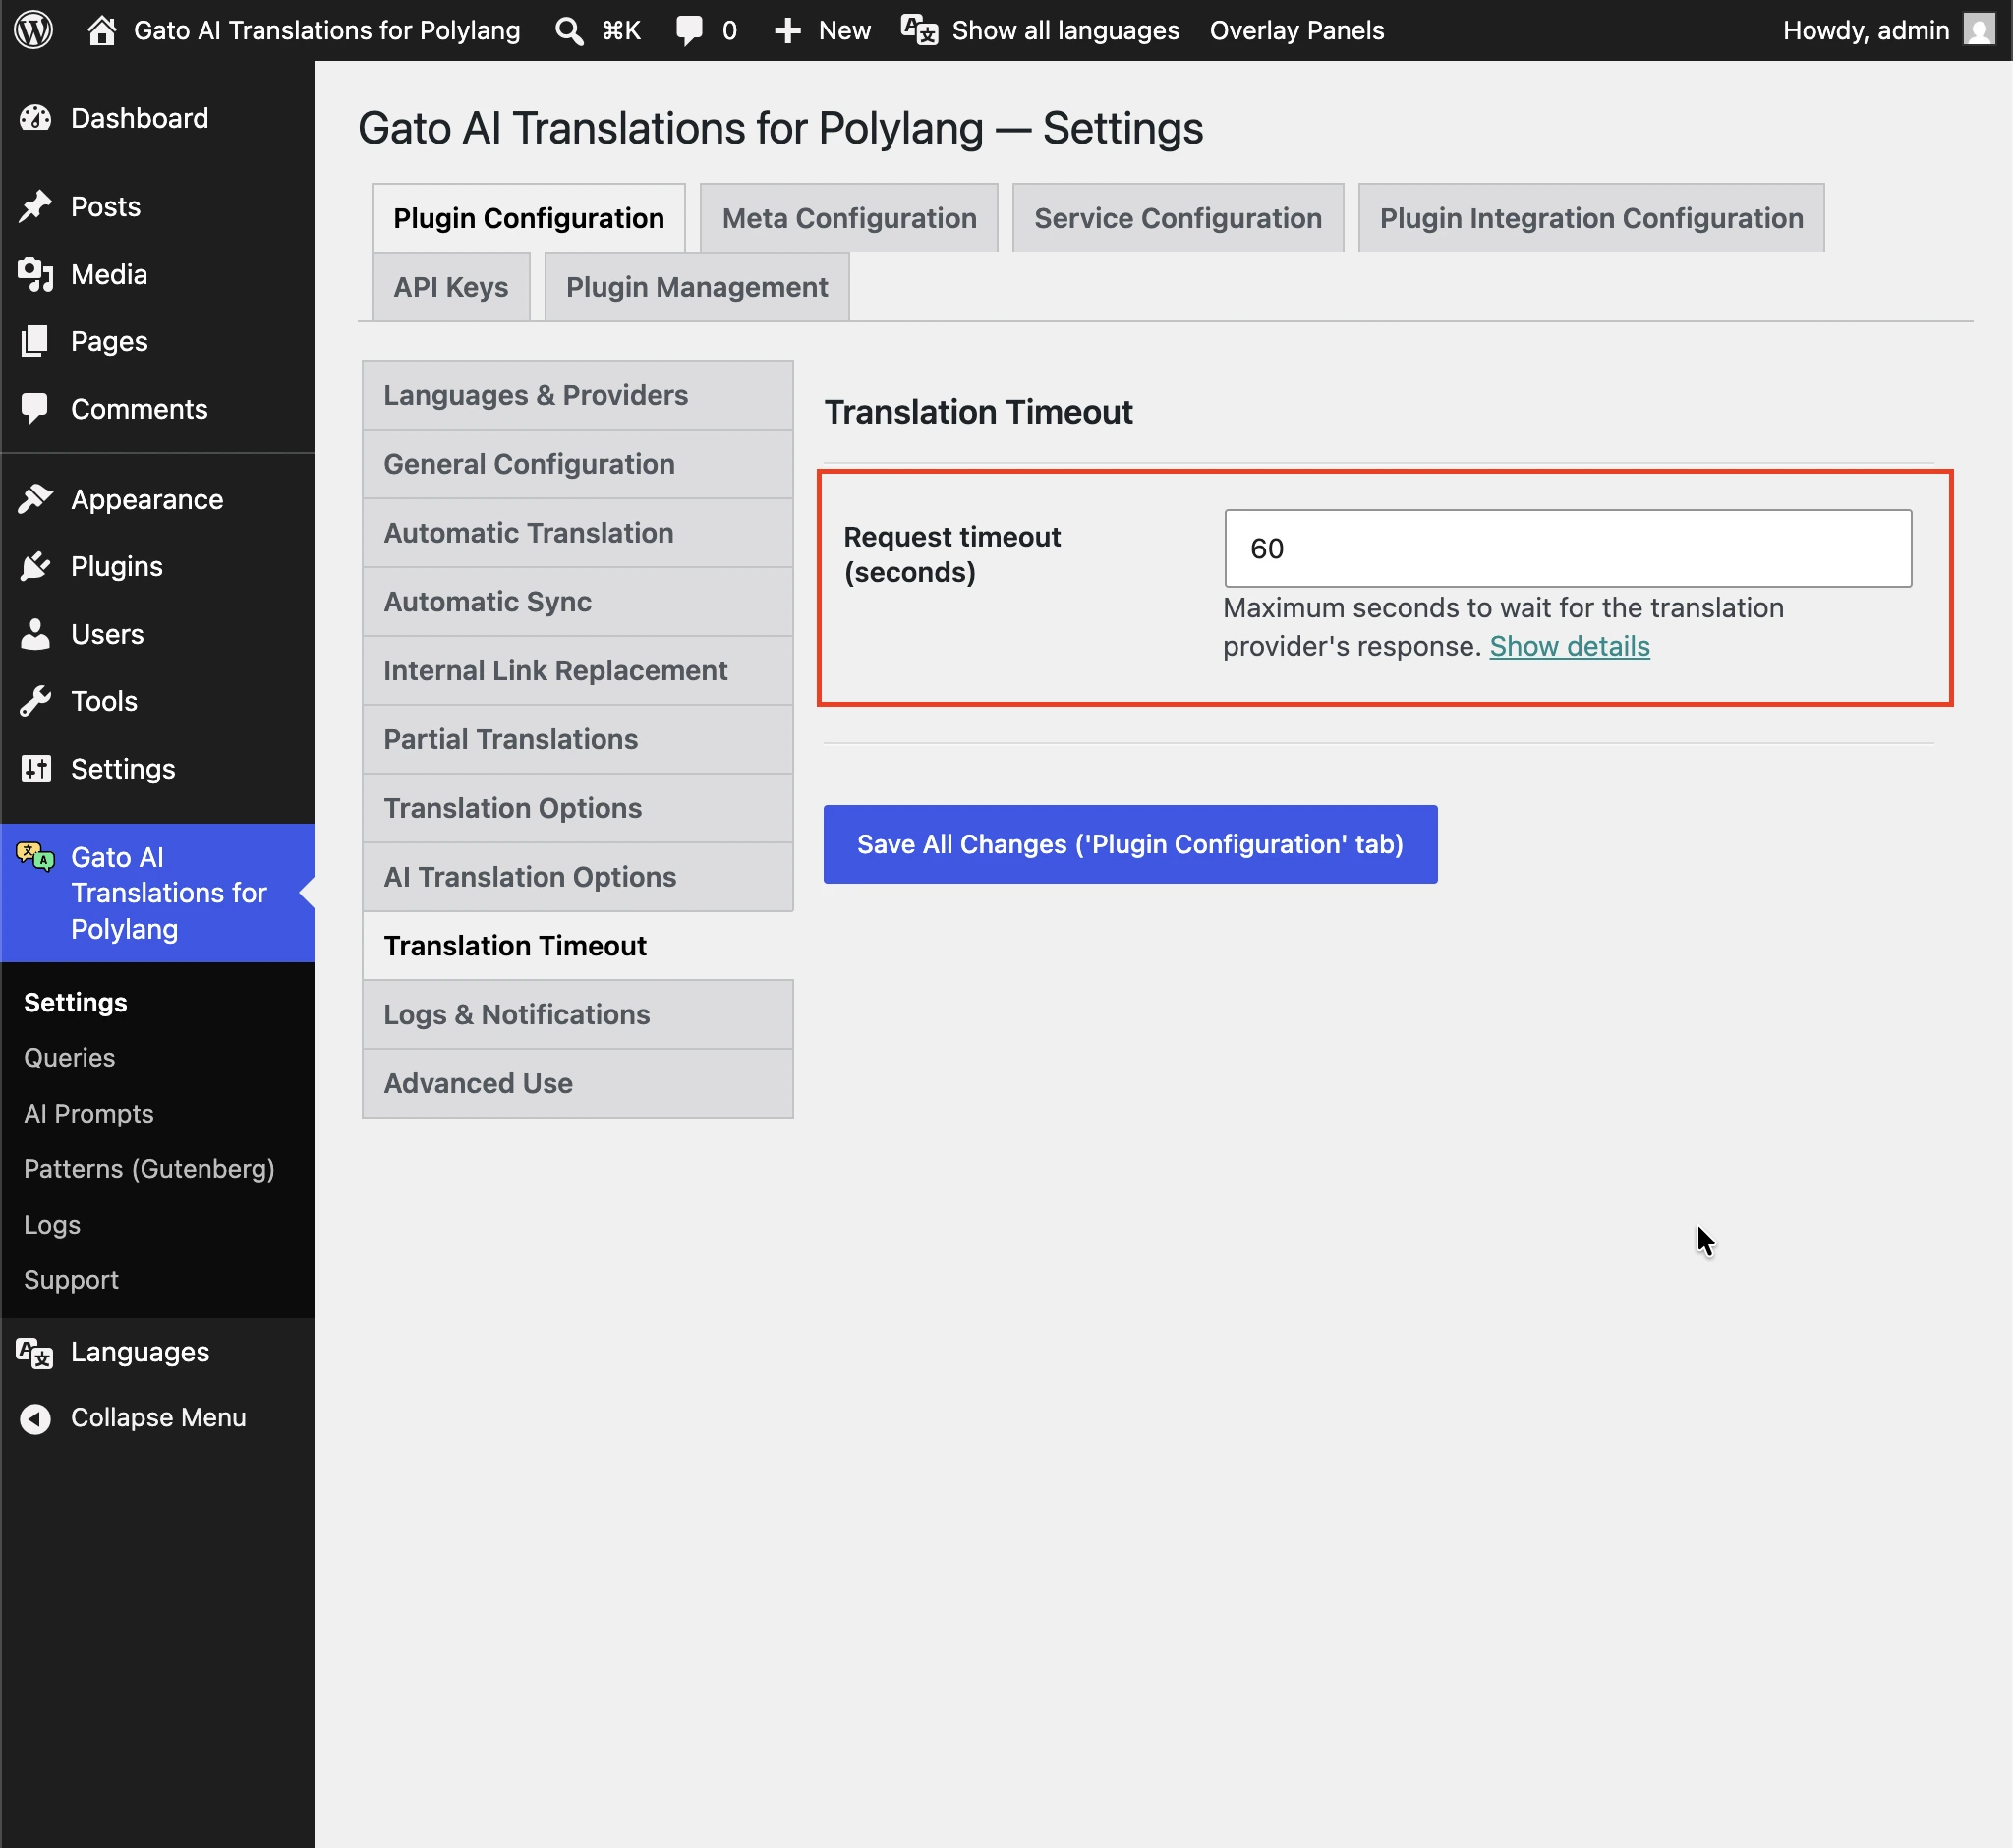Click the Posts pushpin icon
Screen dimensions: 2013x1848
pos(36,206)
